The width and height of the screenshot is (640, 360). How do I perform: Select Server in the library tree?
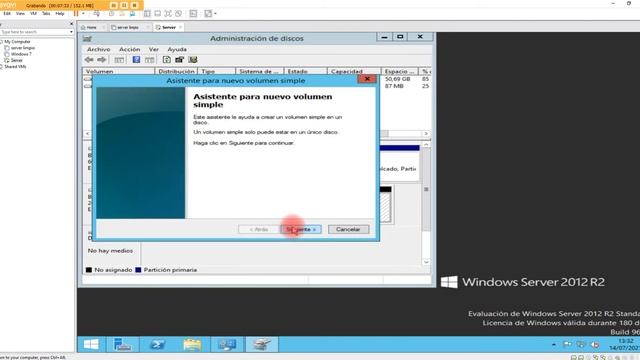coord(16,60)
